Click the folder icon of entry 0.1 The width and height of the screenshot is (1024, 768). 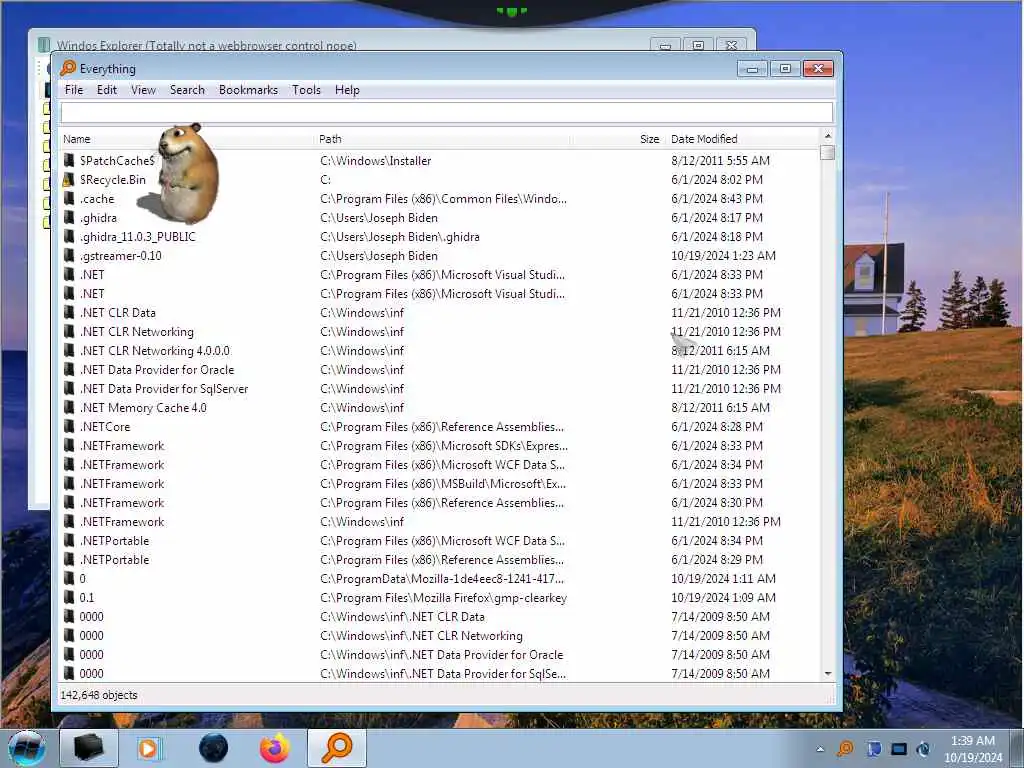(x=69, y=598)
